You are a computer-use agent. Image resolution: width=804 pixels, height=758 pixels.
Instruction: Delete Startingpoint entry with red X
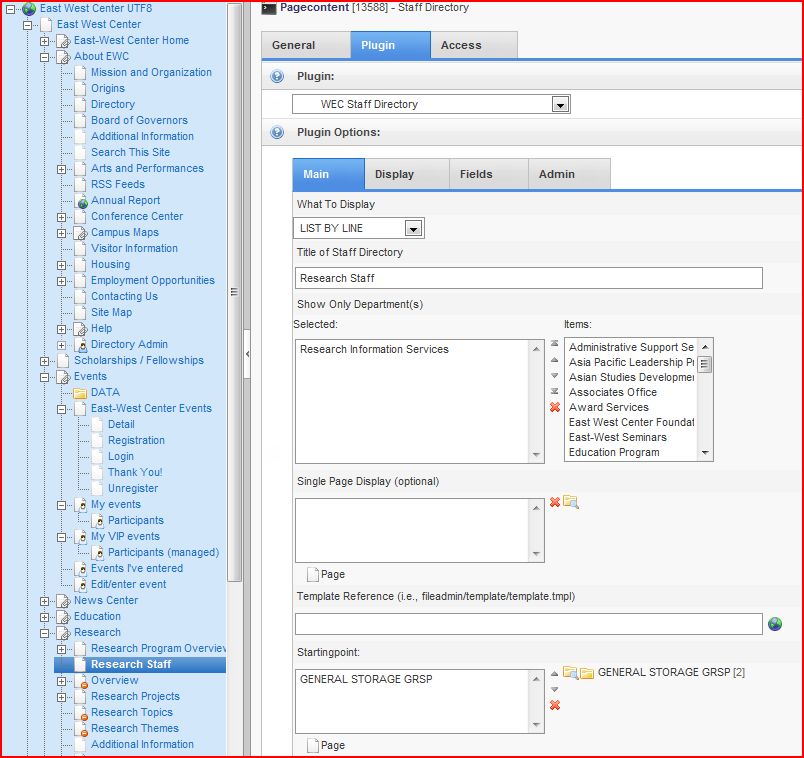555,705
